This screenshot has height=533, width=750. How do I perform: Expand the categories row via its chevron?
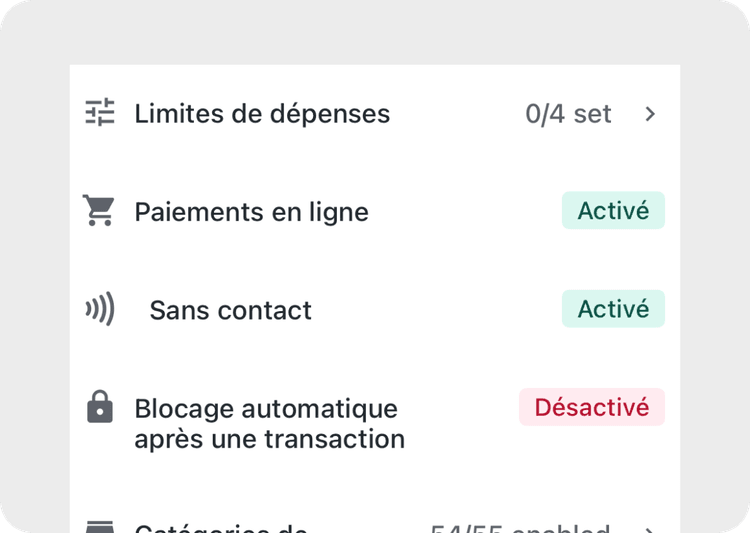point(650,530)
